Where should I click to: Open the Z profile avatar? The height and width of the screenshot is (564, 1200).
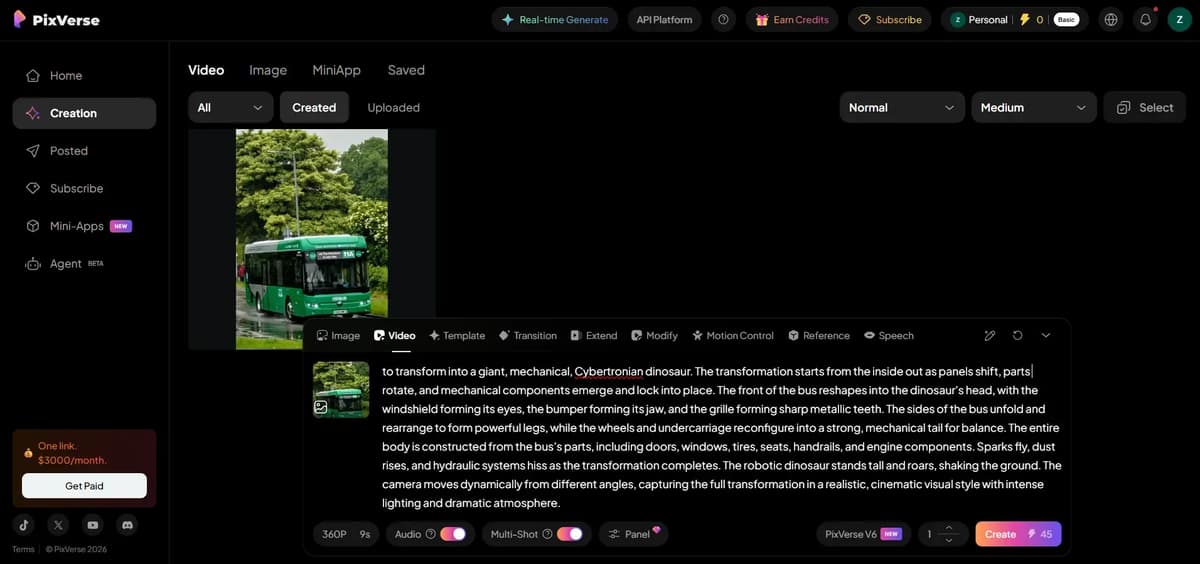[1179, 19]
